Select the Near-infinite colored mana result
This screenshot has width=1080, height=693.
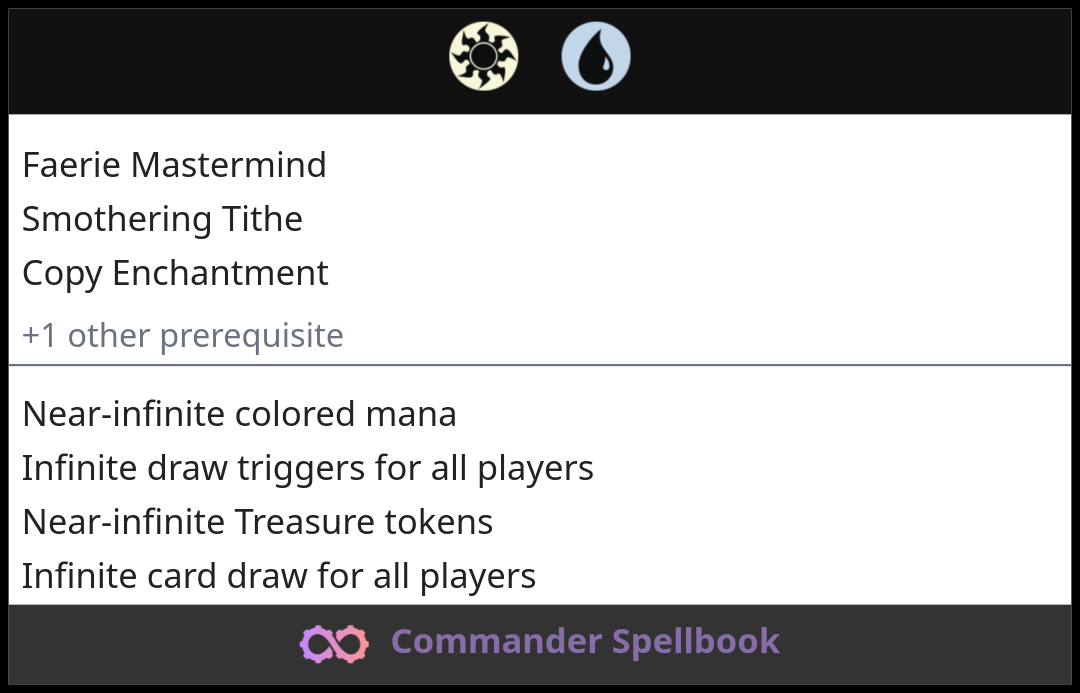click(x=240, y=414)
